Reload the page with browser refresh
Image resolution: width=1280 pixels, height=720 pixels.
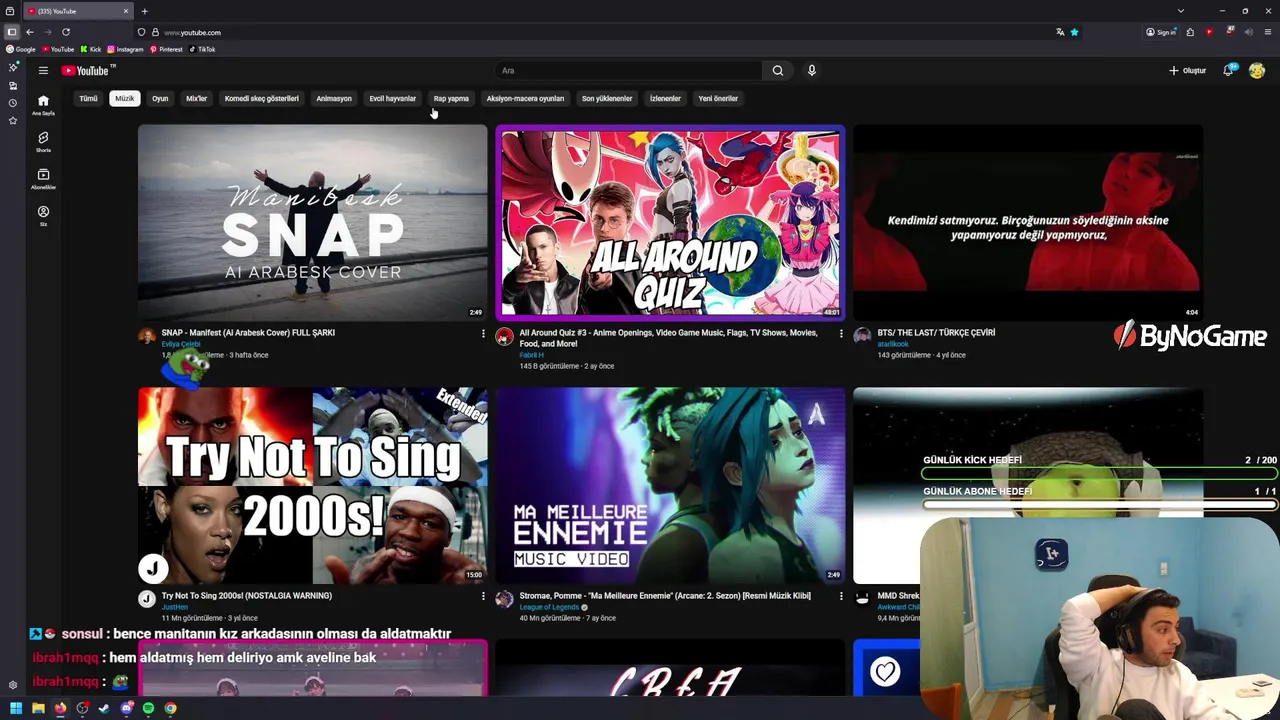coord(66,32)
